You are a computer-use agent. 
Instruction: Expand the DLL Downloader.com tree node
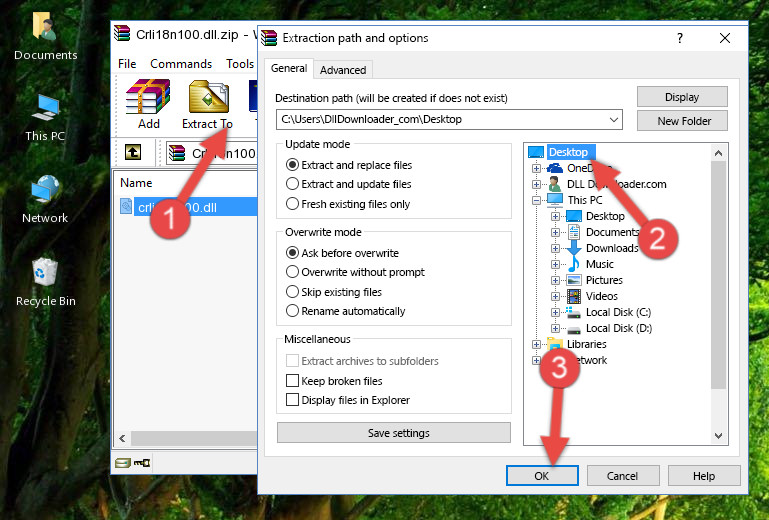tap(536, 184)
